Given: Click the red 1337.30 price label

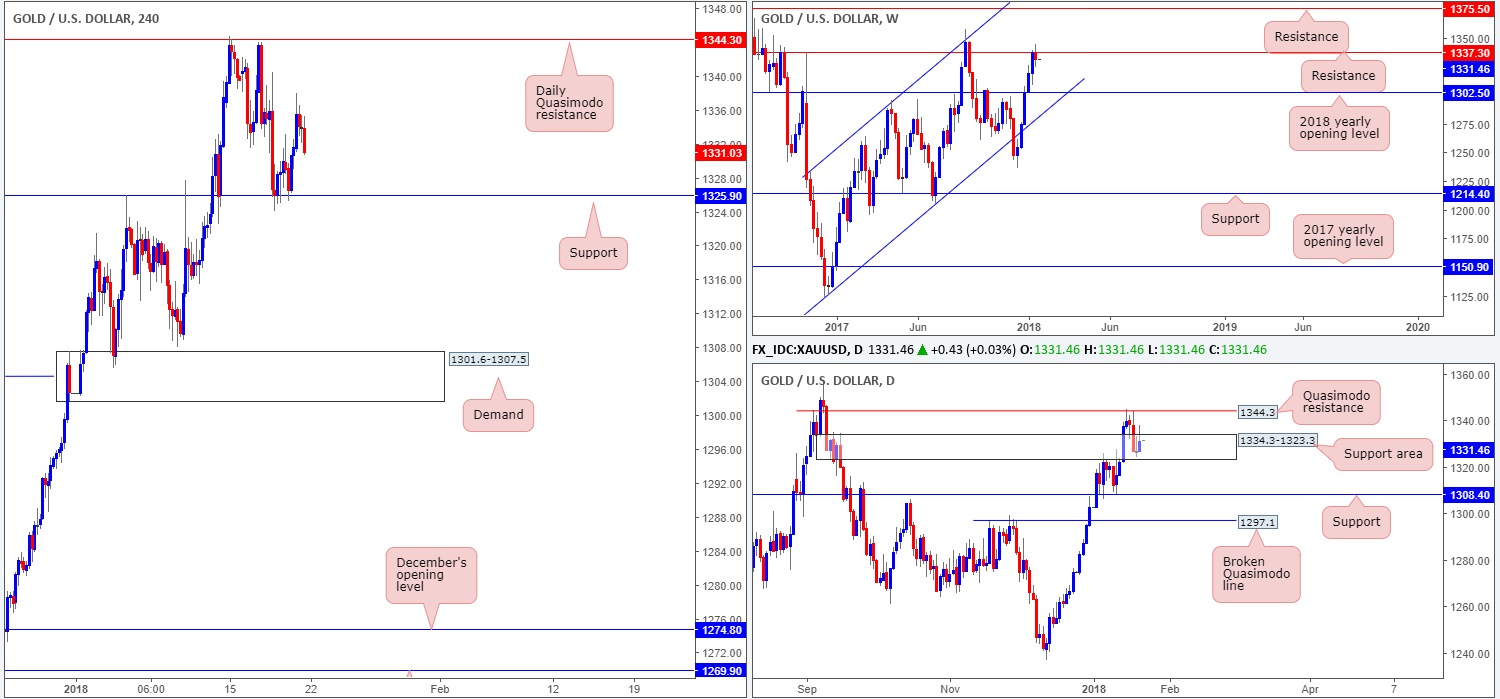Looking at the screenshot, I should tap(1469, 52).
